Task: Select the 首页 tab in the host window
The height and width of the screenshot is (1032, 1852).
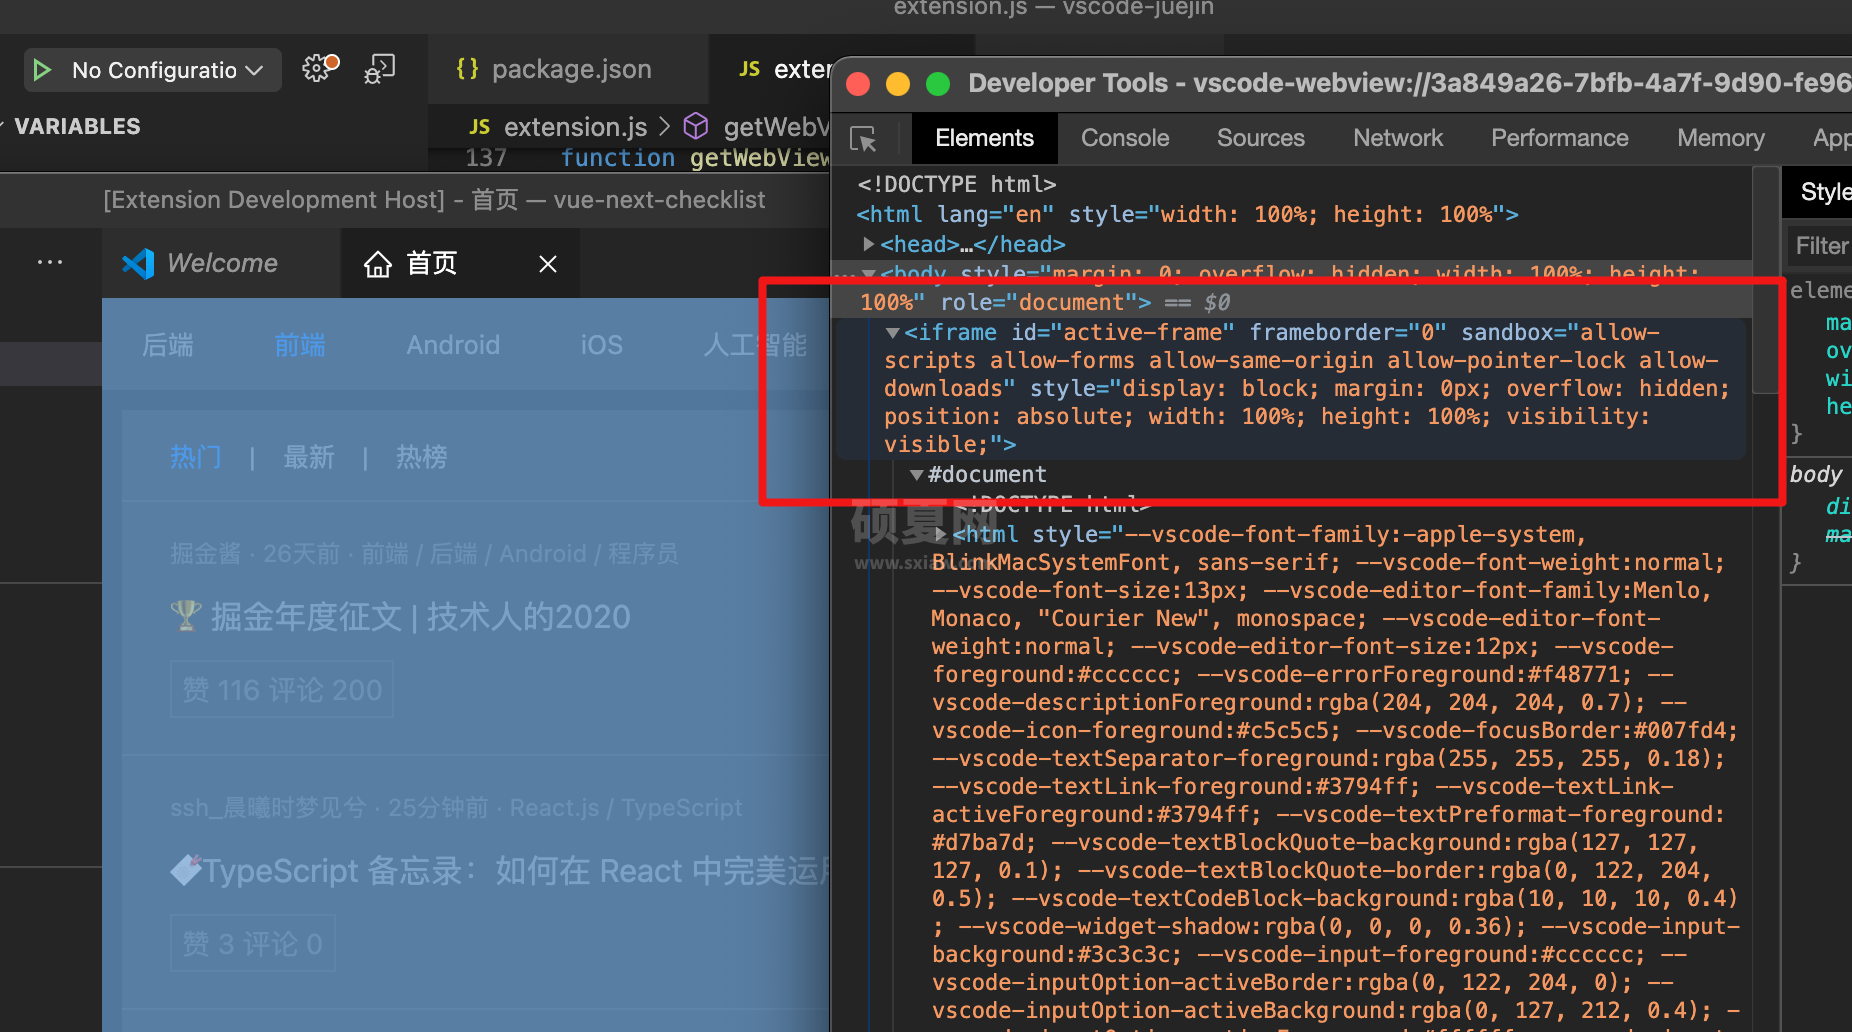Action: (x=431, y=263)
